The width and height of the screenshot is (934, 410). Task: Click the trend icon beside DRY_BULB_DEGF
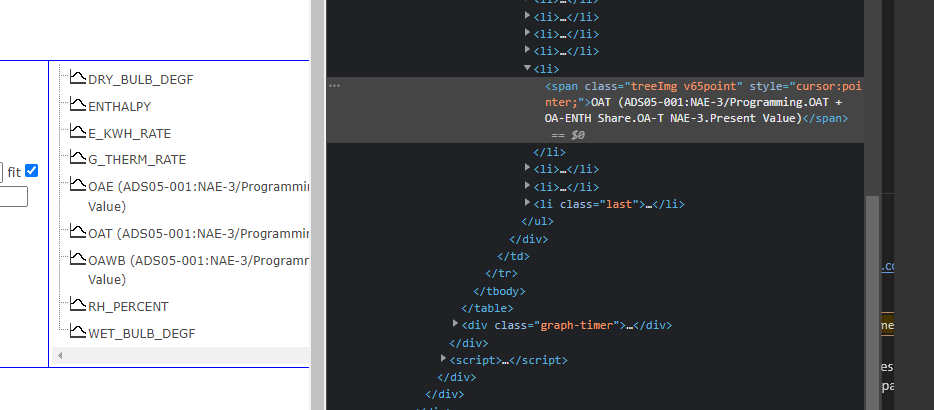tap(78, 77)
